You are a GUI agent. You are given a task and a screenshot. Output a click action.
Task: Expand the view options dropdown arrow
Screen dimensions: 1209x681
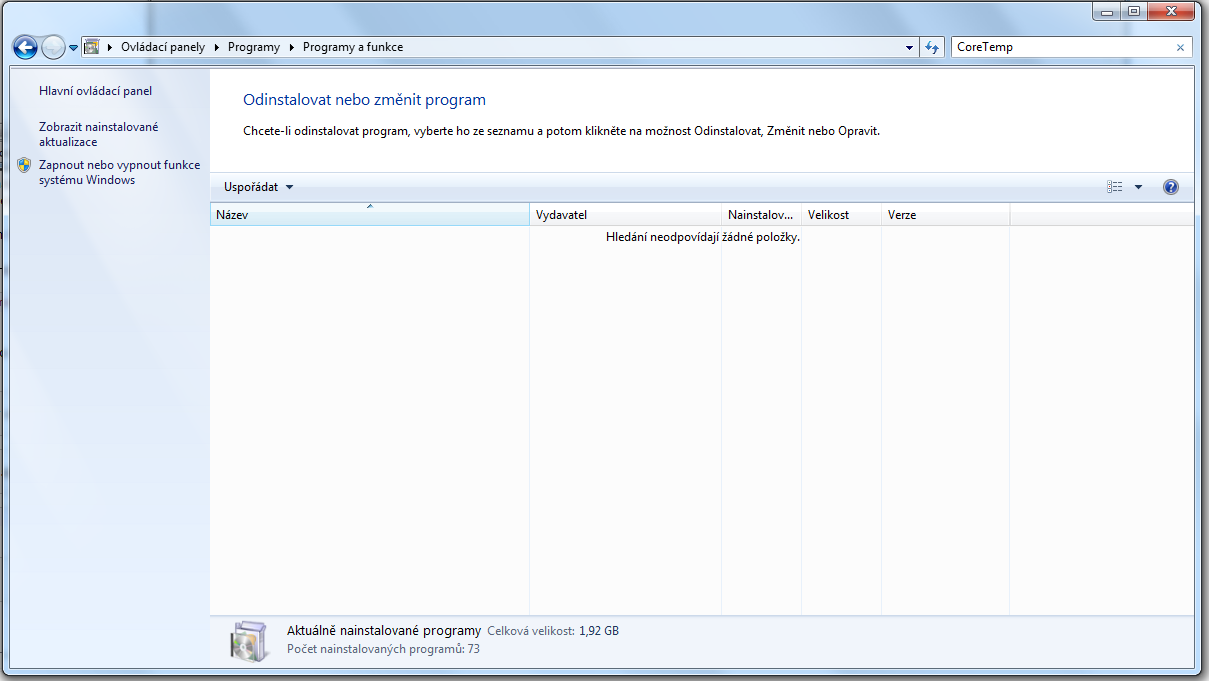pos(1138,187)
